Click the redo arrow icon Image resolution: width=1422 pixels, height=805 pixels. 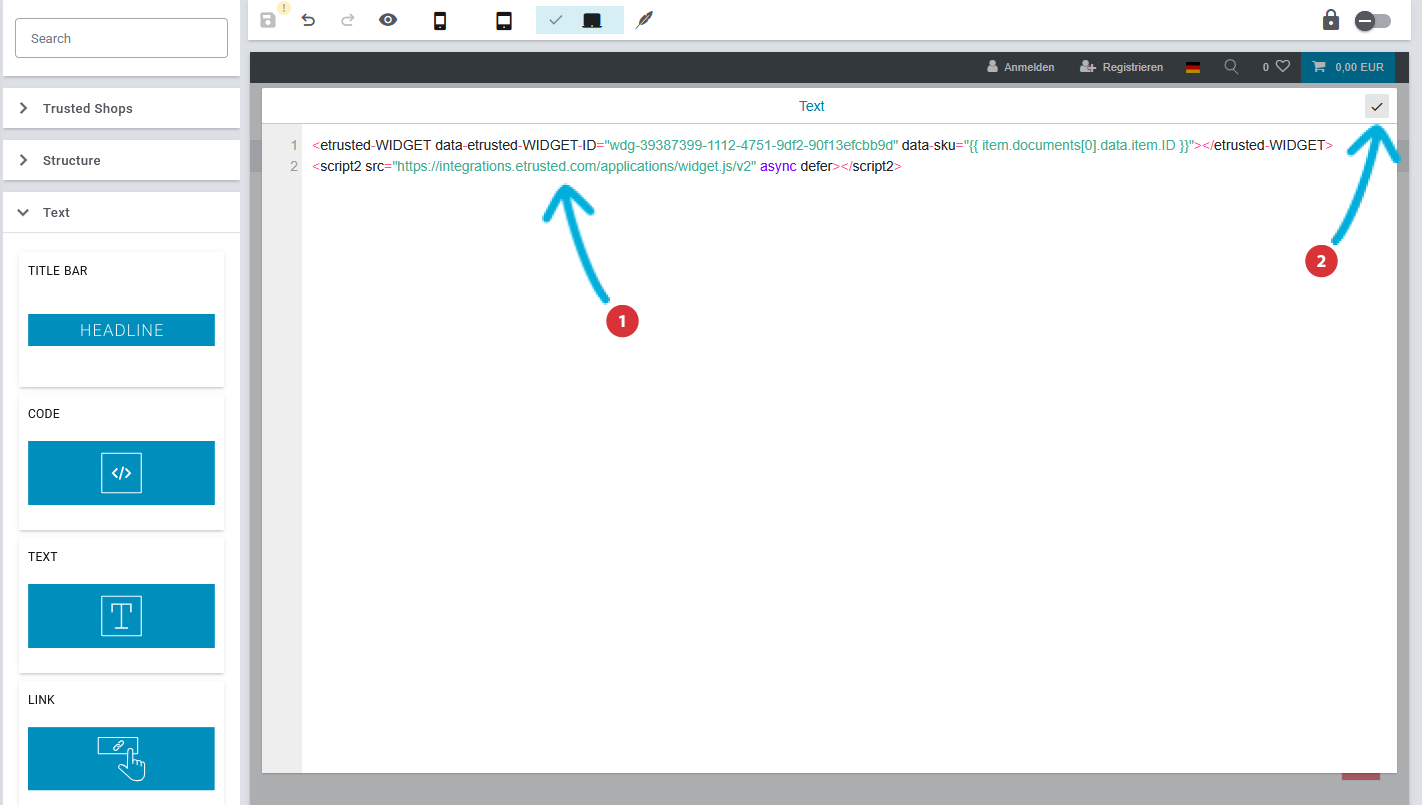[x=348, y=20]
